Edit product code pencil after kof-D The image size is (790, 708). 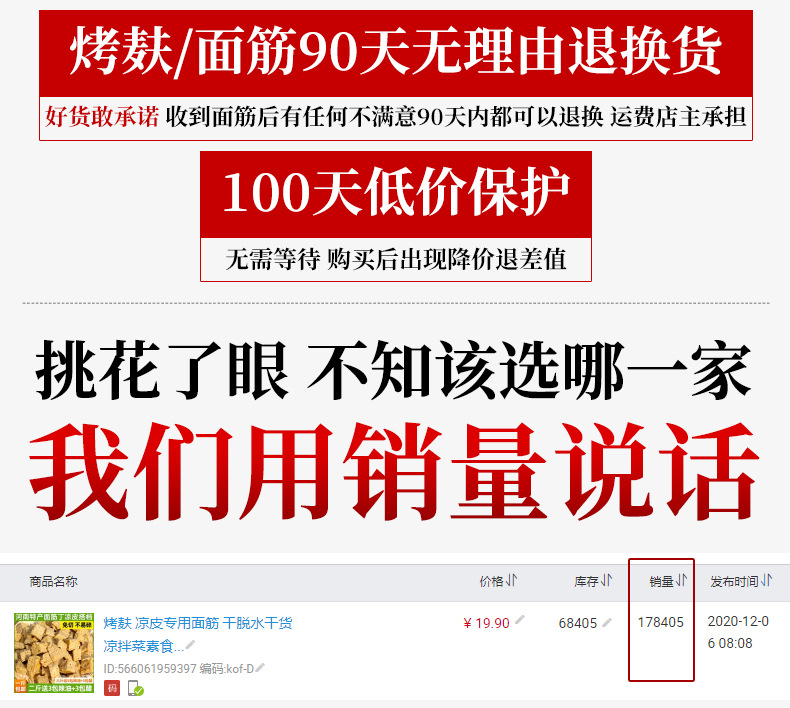(260, 668)
